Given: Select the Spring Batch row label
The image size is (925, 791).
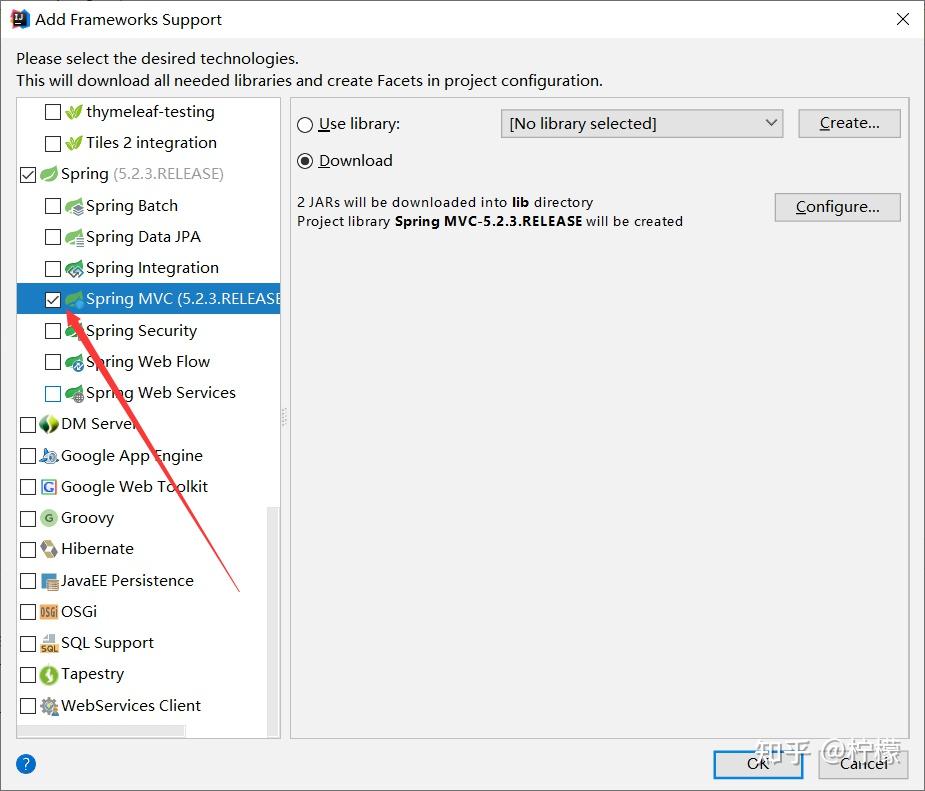Looking at the screenshot, I should pos(132,206).
